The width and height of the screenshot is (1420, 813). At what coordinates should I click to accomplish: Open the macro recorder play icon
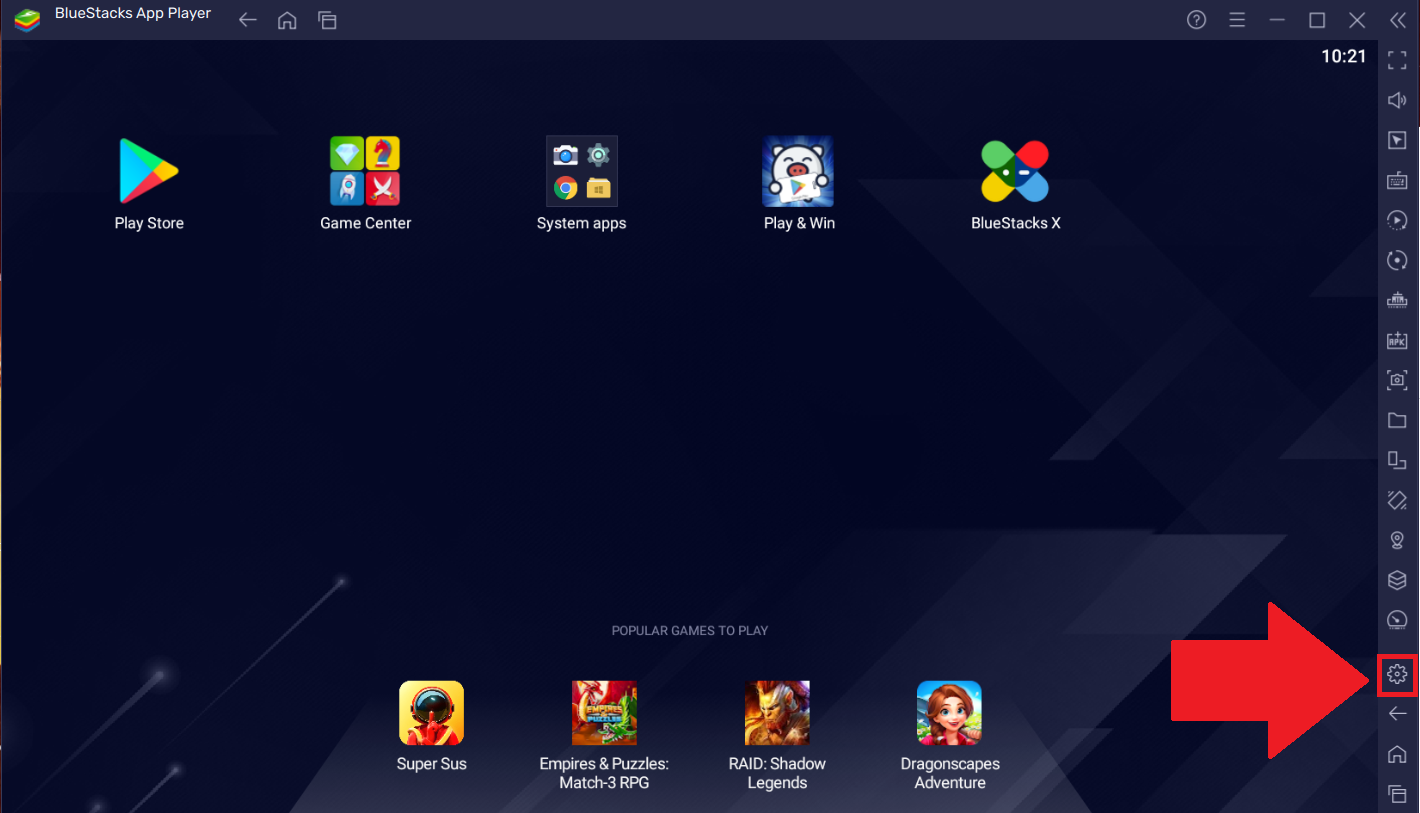pyautogui.click(x=1397, y=220)
